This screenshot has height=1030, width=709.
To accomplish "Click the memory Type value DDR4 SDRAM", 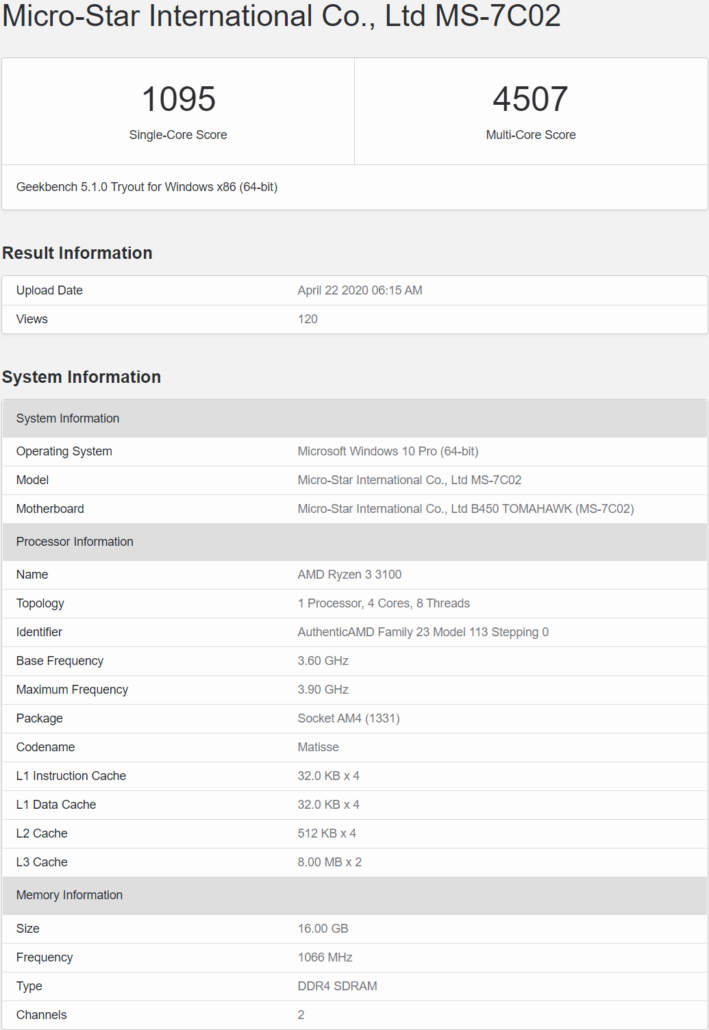I will coord(337,986).
